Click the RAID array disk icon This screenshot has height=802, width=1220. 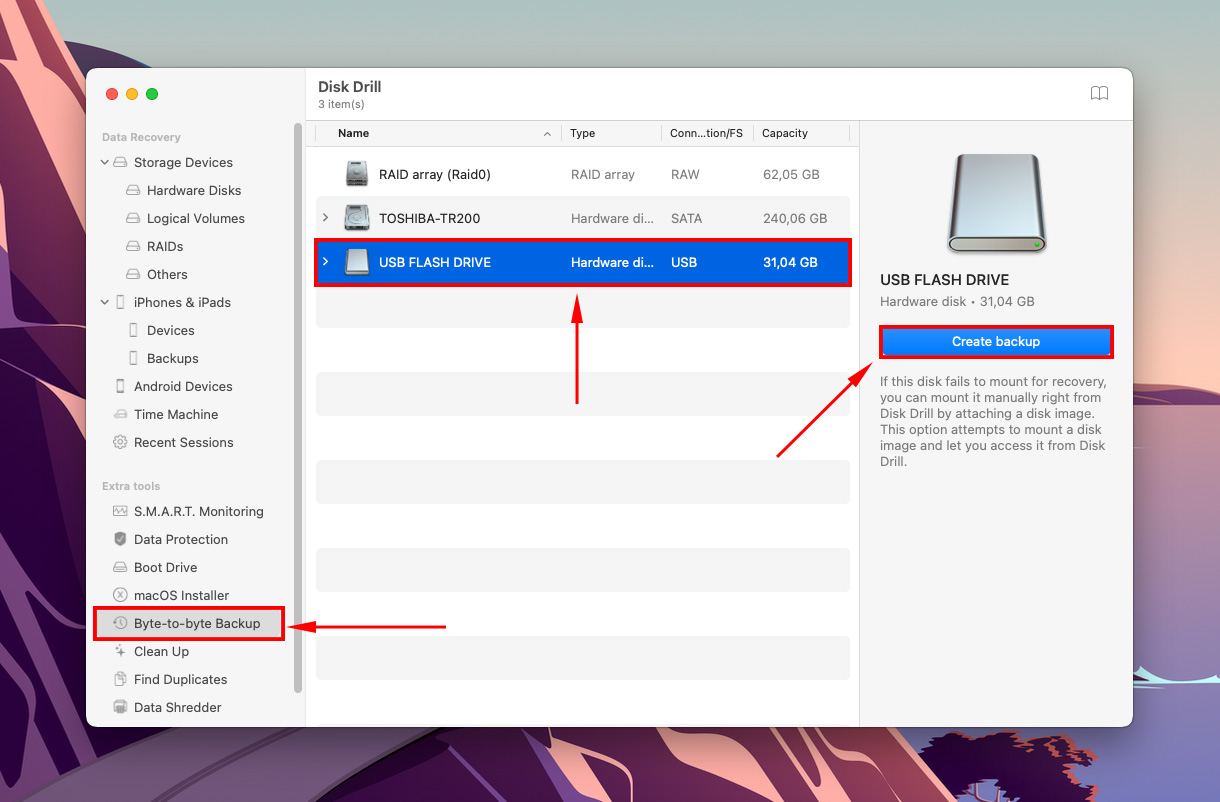357,174
